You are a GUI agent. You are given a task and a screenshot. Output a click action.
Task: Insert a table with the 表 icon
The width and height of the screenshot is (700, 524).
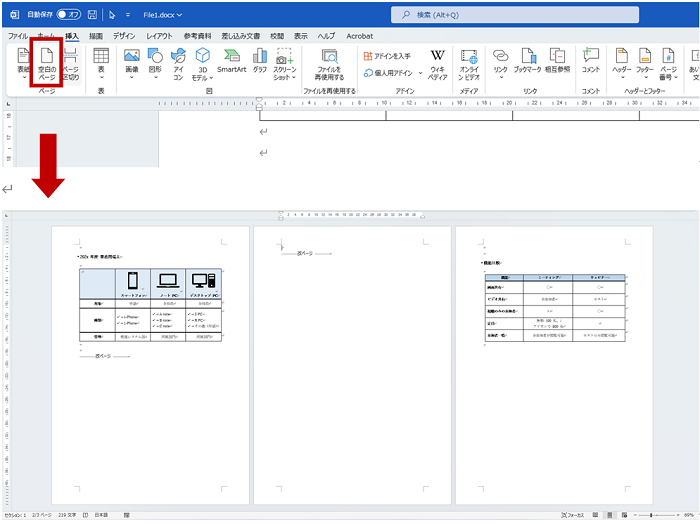(x=101, y=62)
